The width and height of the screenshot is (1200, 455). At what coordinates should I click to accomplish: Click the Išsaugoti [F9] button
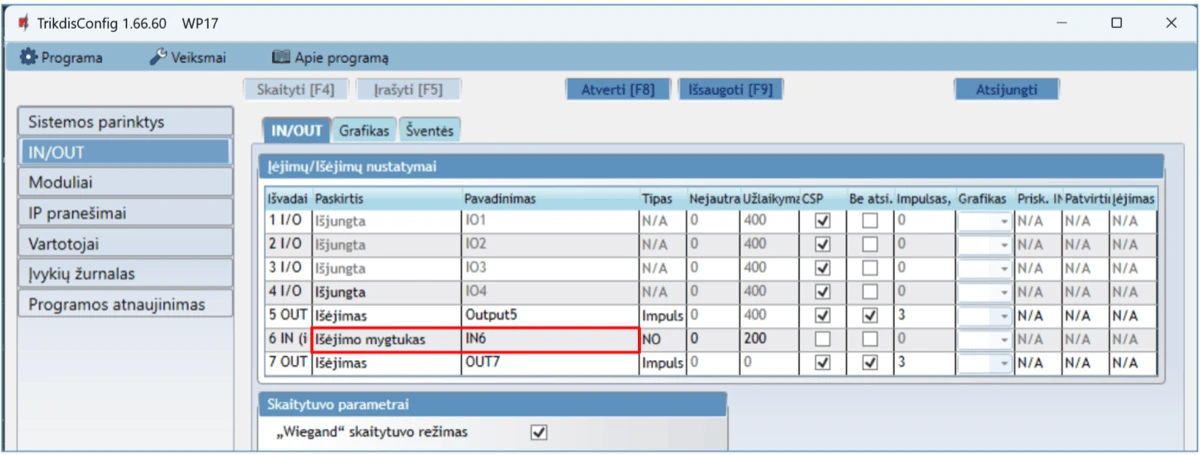click(730, 89)
